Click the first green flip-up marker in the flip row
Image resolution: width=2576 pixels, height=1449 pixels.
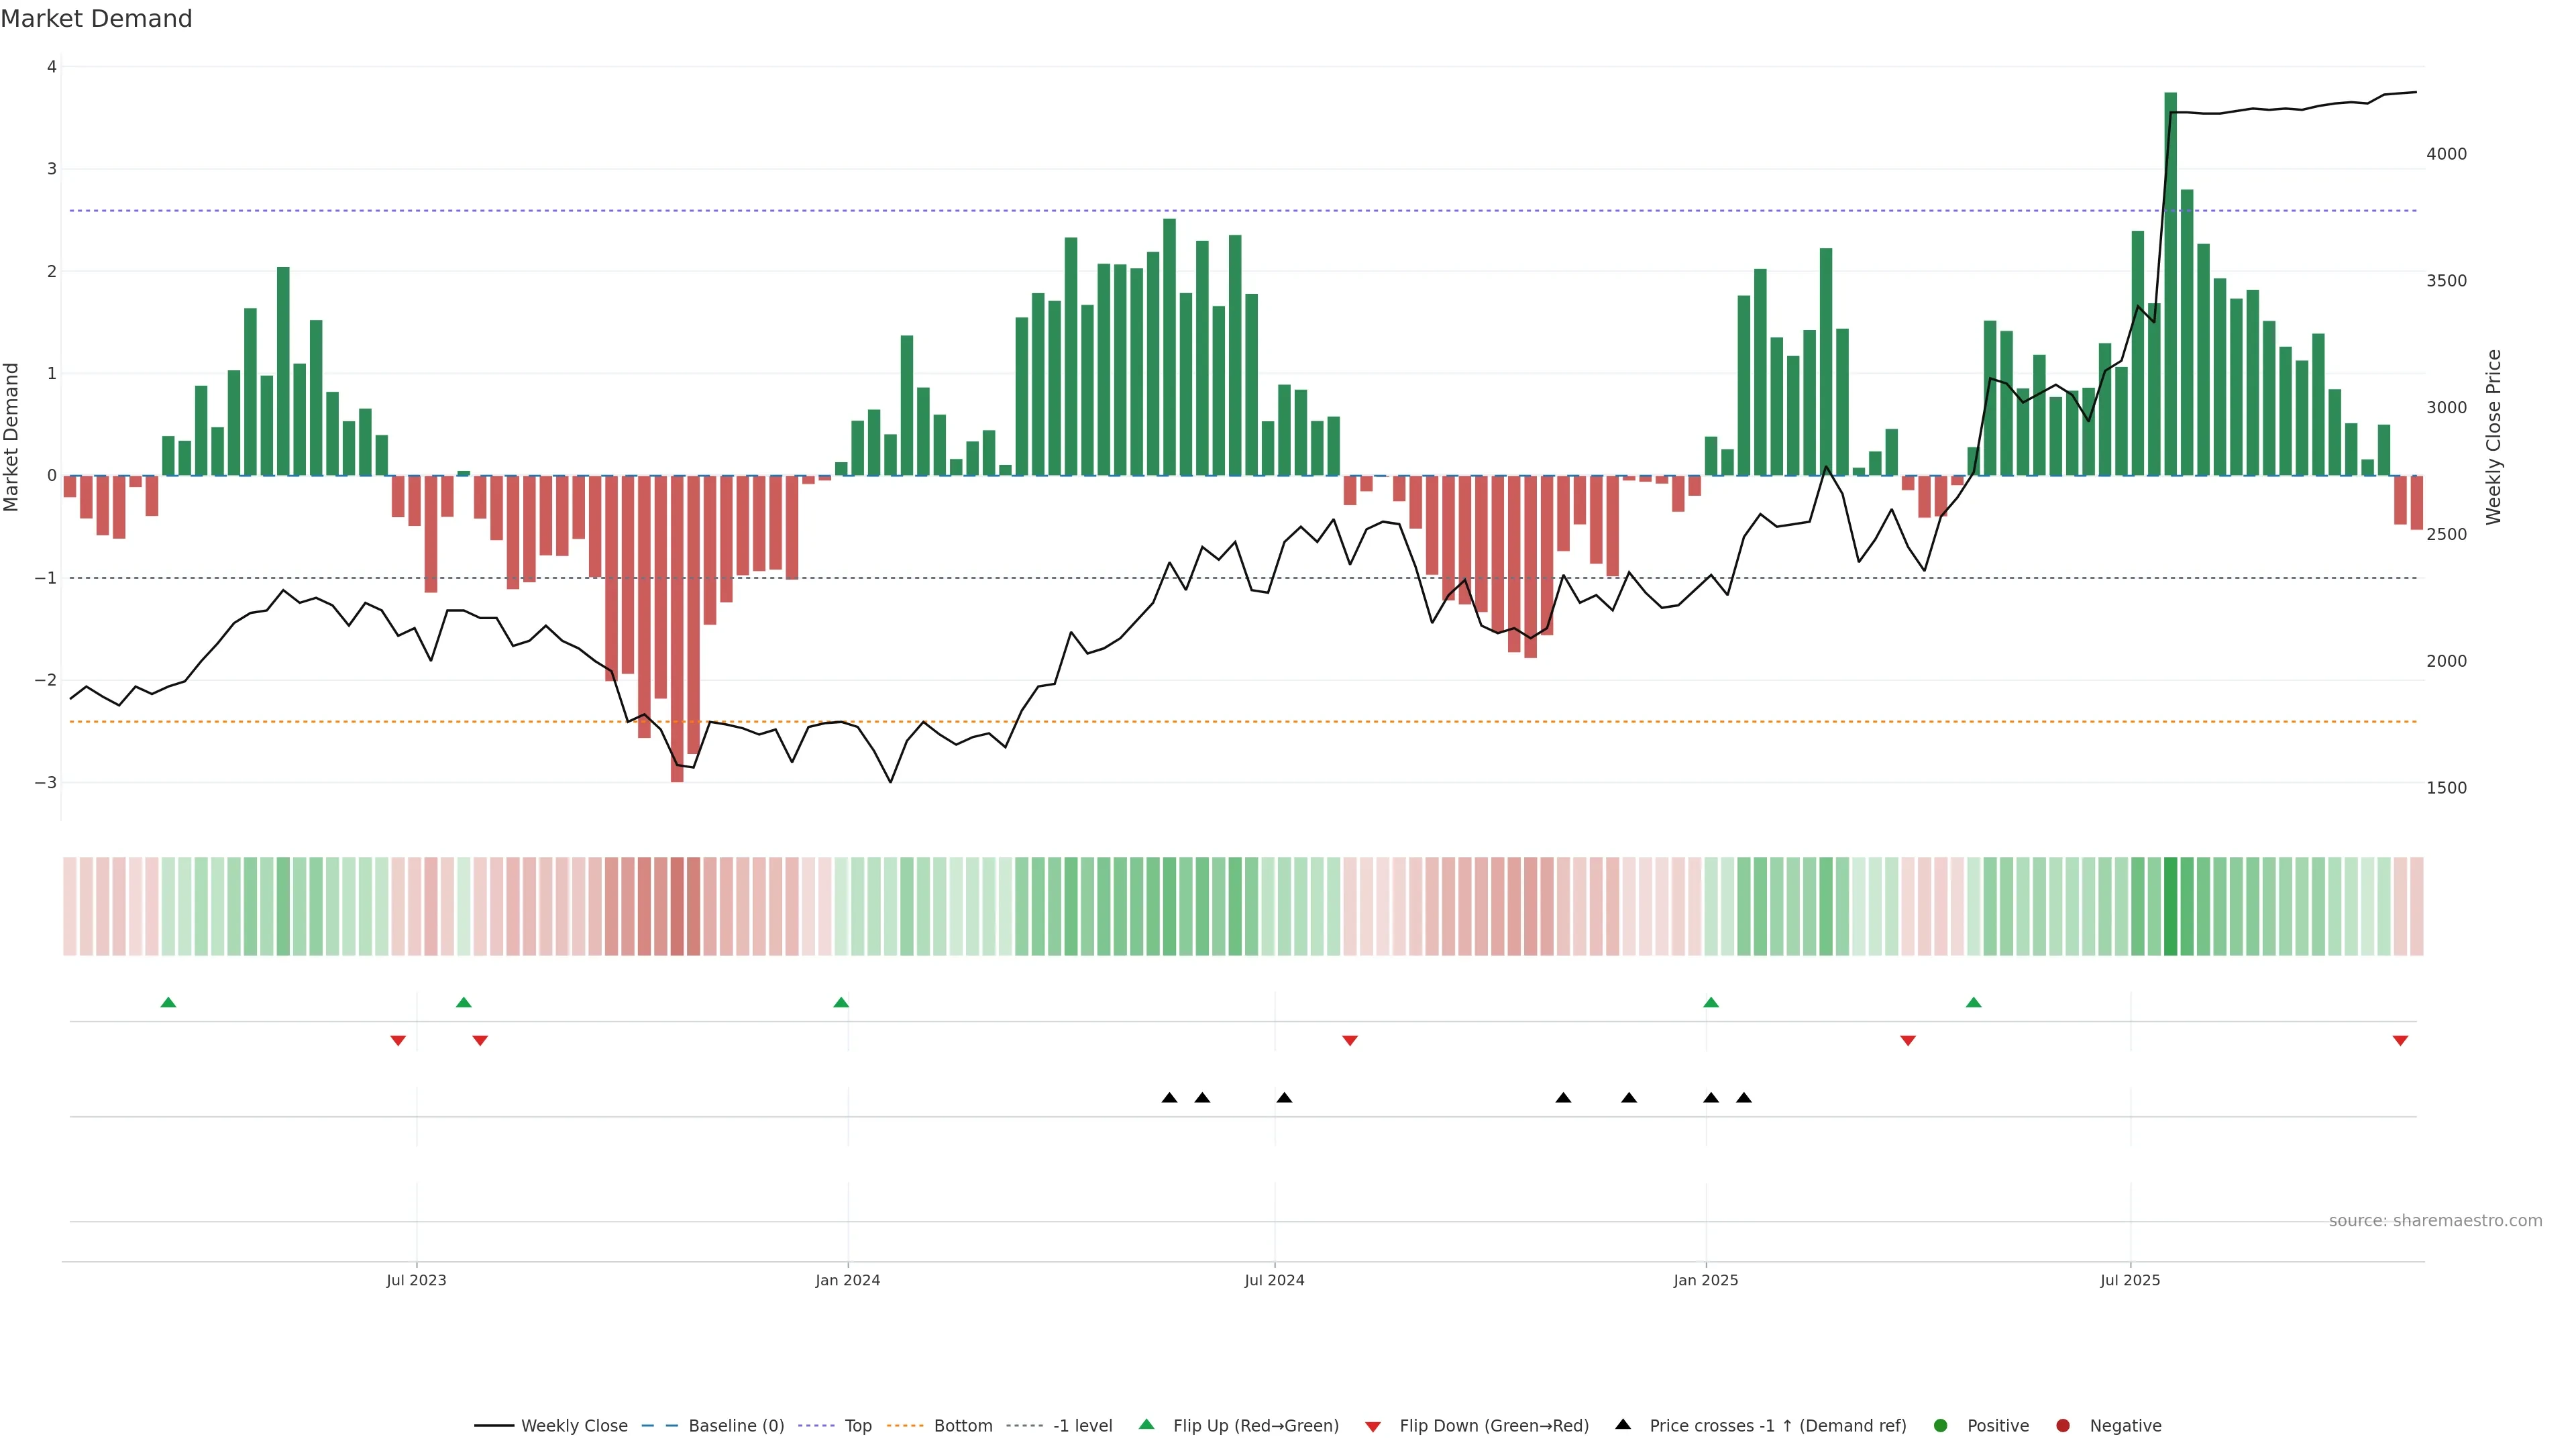click(x=168, y=1002)
